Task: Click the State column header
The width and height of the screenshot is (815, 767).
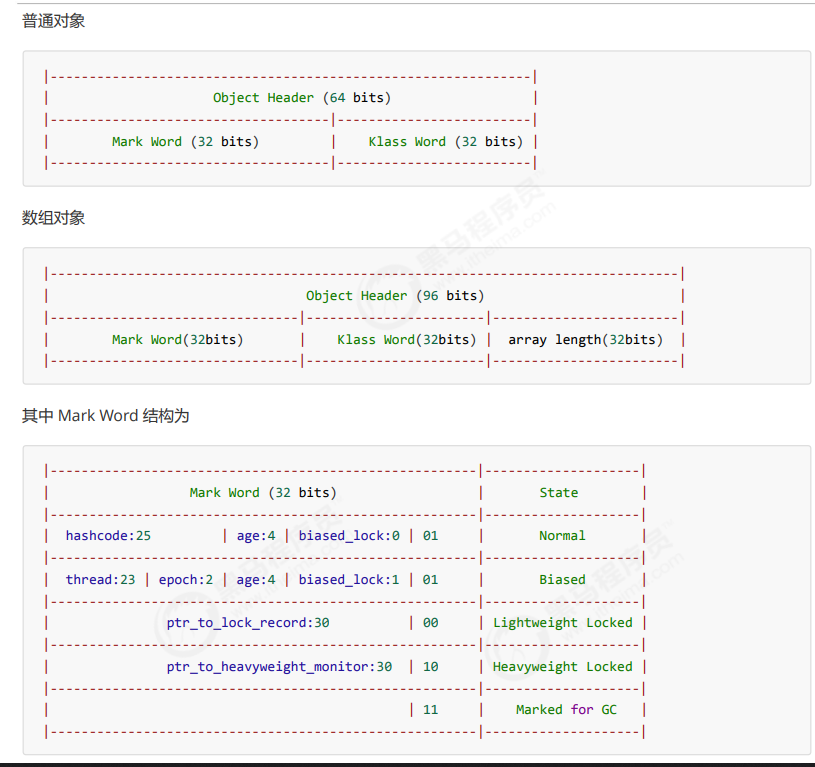Action: coord(559,493)
